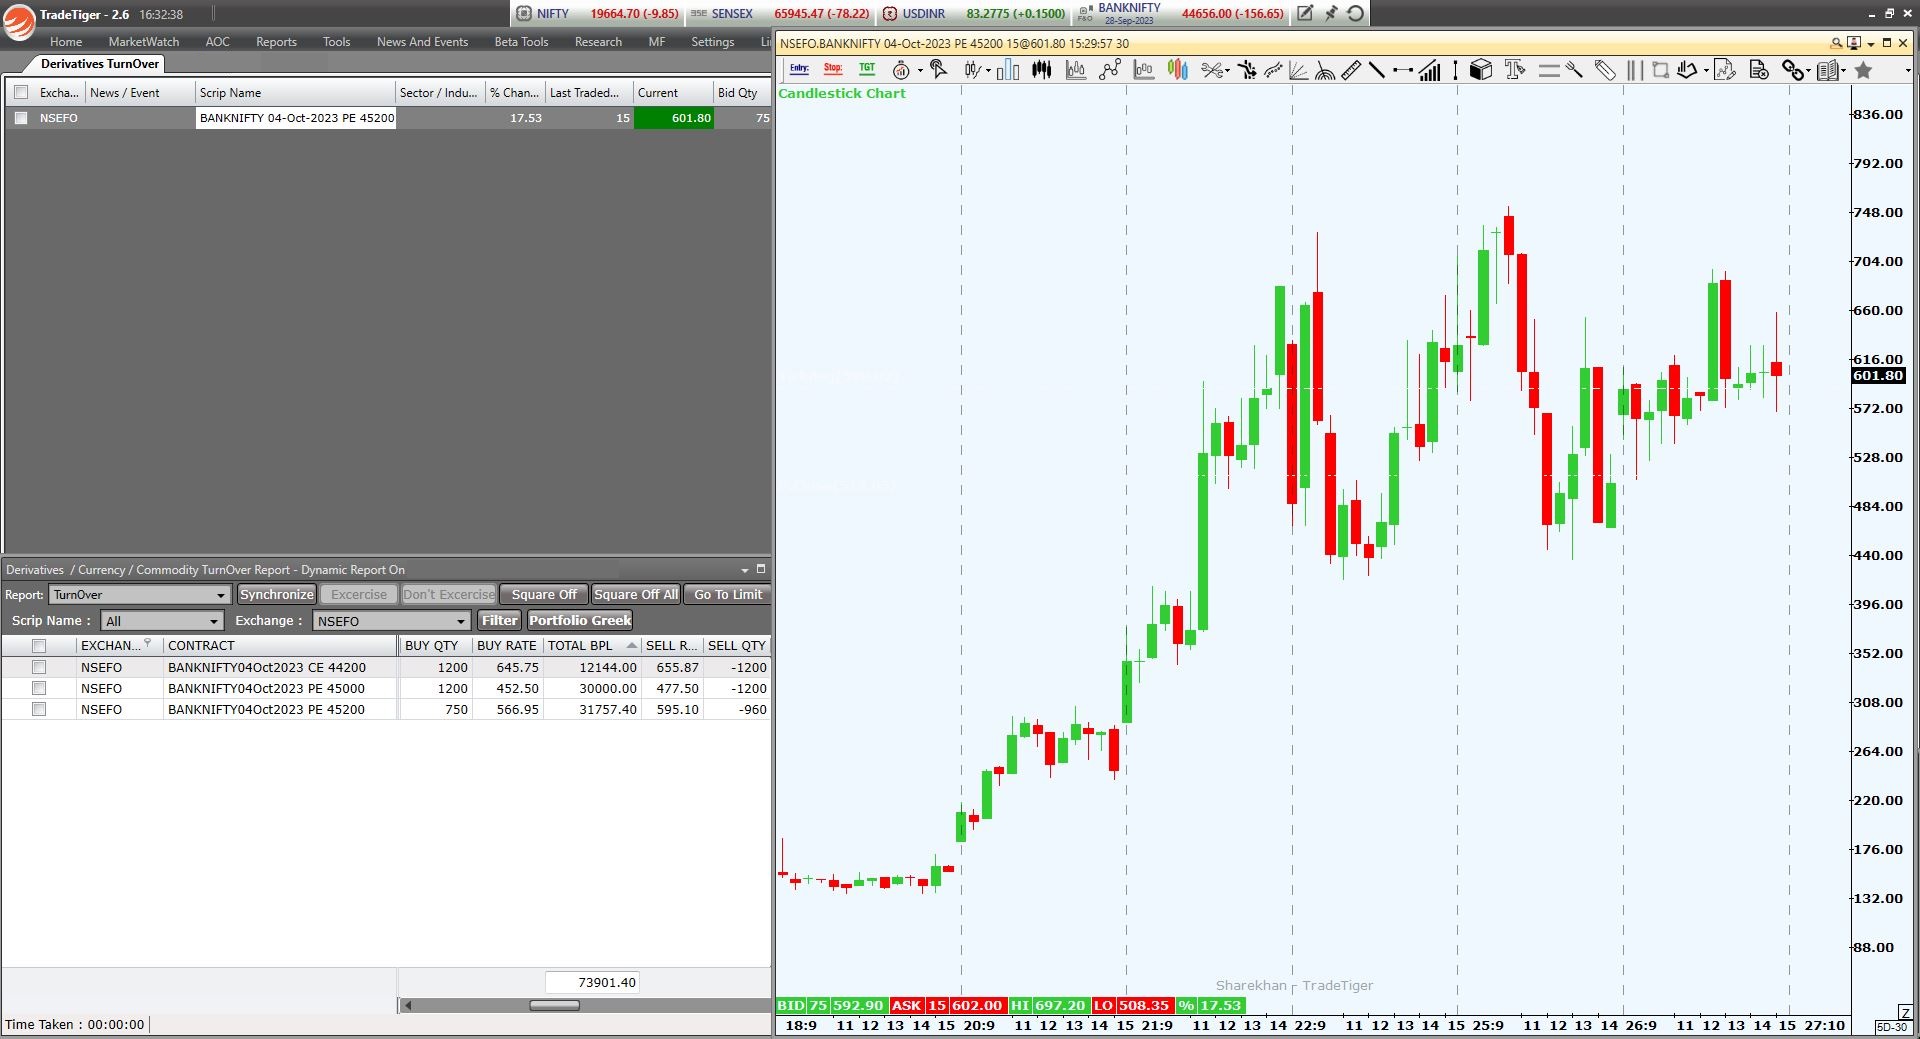Click the eraser/tag icon in chart toolbar
The width and height of the screenshot is (1920, 1039).
coord(1605,70)
